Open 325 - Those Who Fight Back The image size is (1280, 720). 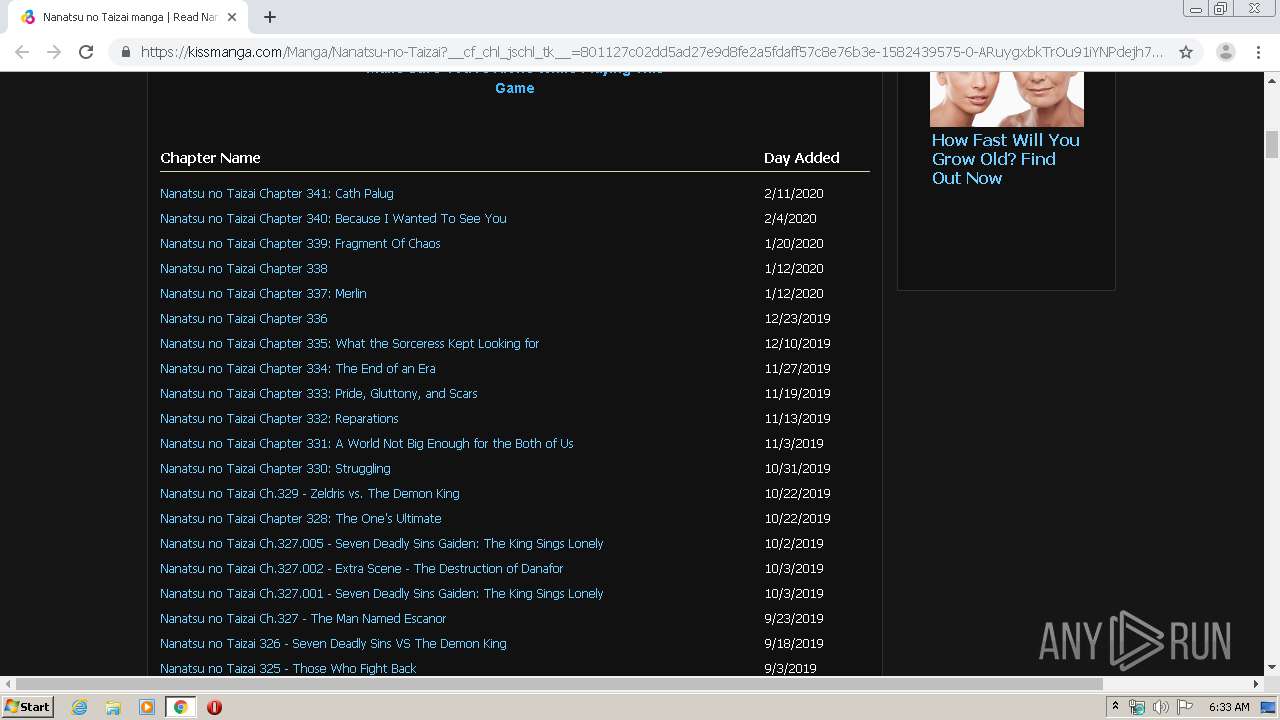coord(288,668)
